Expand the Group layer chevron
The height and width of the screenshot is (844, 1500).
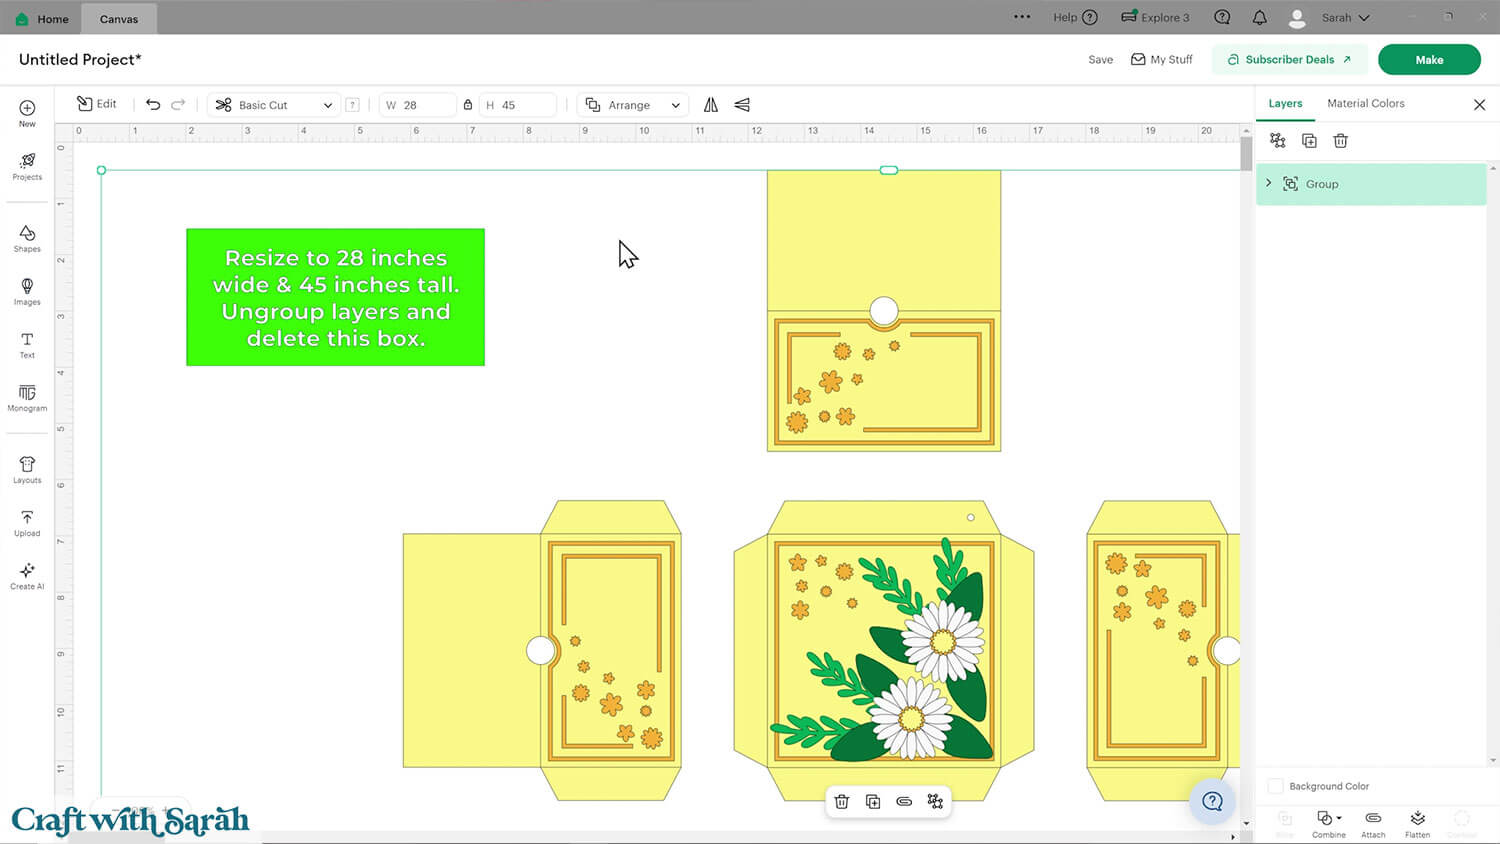pyautogui.click(x=1268, y=183)
